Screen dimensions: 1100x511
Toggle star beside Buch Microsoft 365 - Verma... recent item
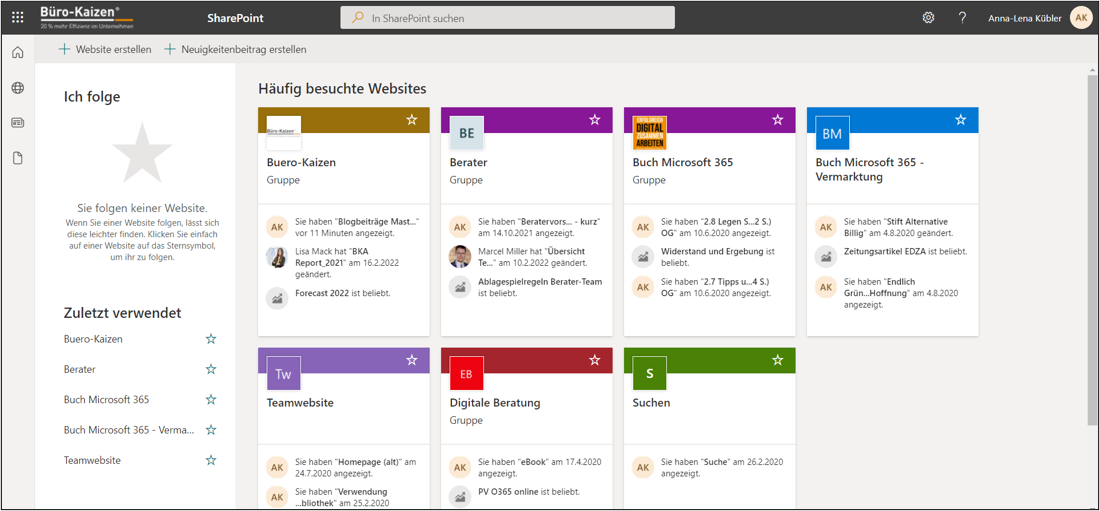210,430
